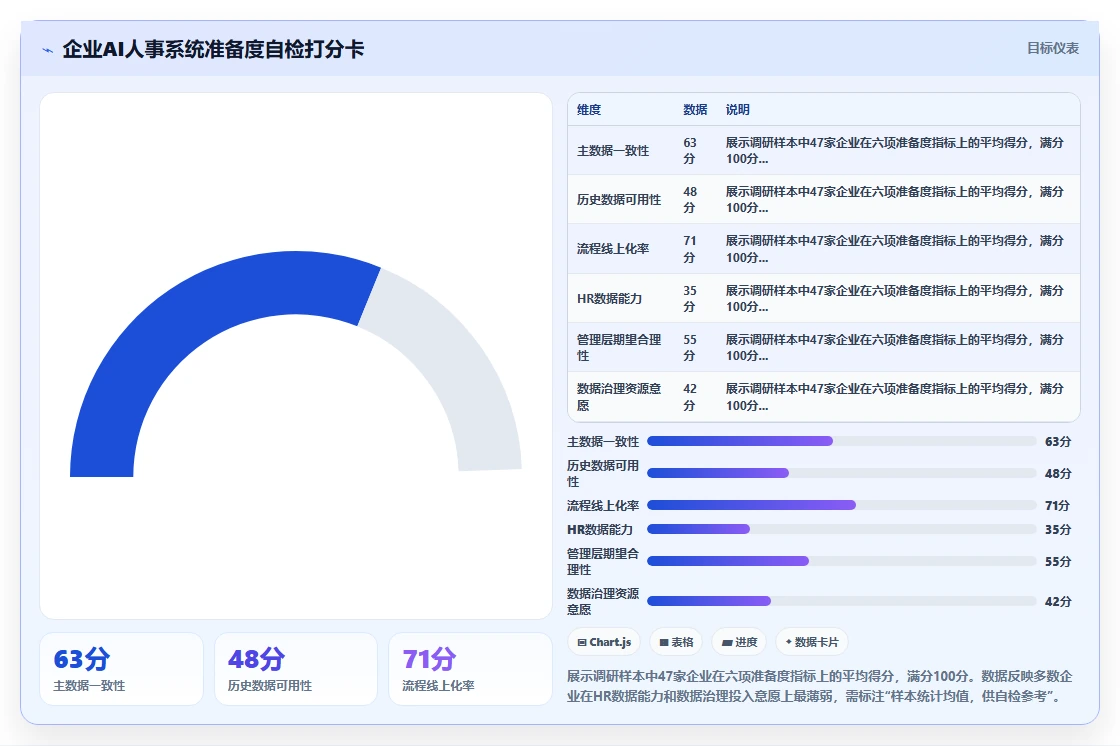Click the 42分 value in the table
Viewport: 1120px width, 746px height.
689,397
